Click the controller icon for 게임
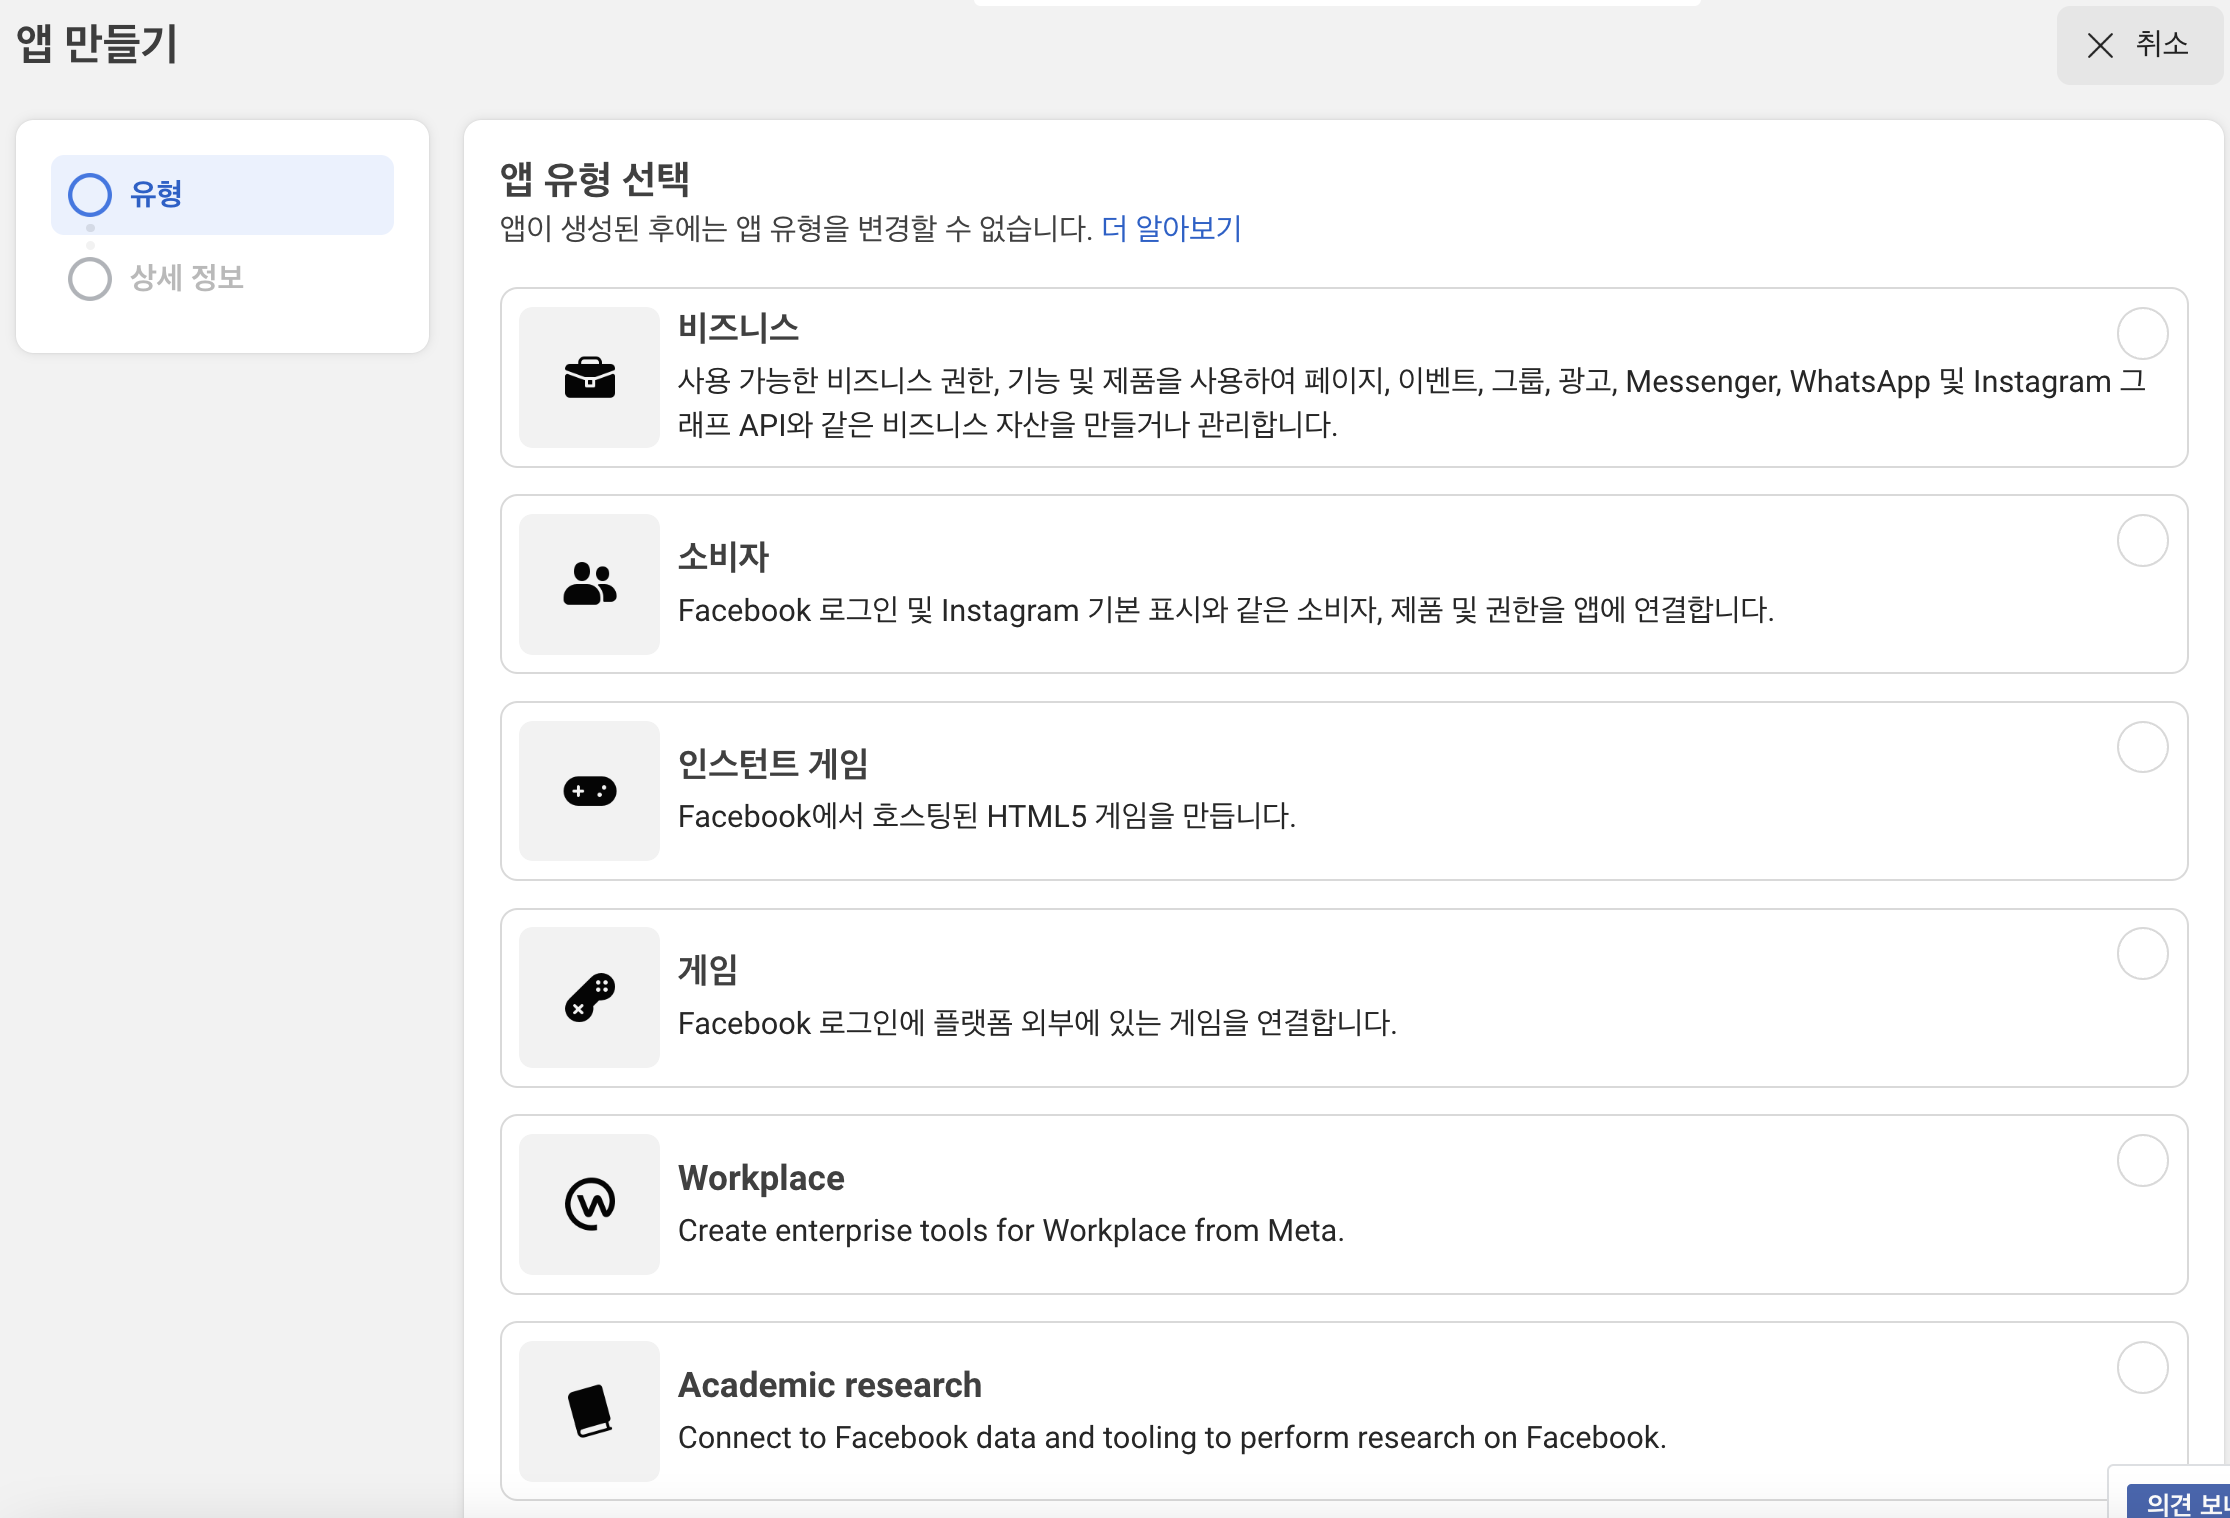 [589, 997]
